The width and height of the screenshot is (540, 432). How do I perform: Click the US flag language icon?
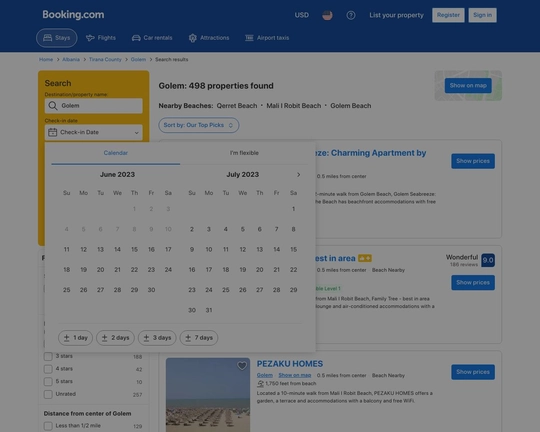(327, 15)
